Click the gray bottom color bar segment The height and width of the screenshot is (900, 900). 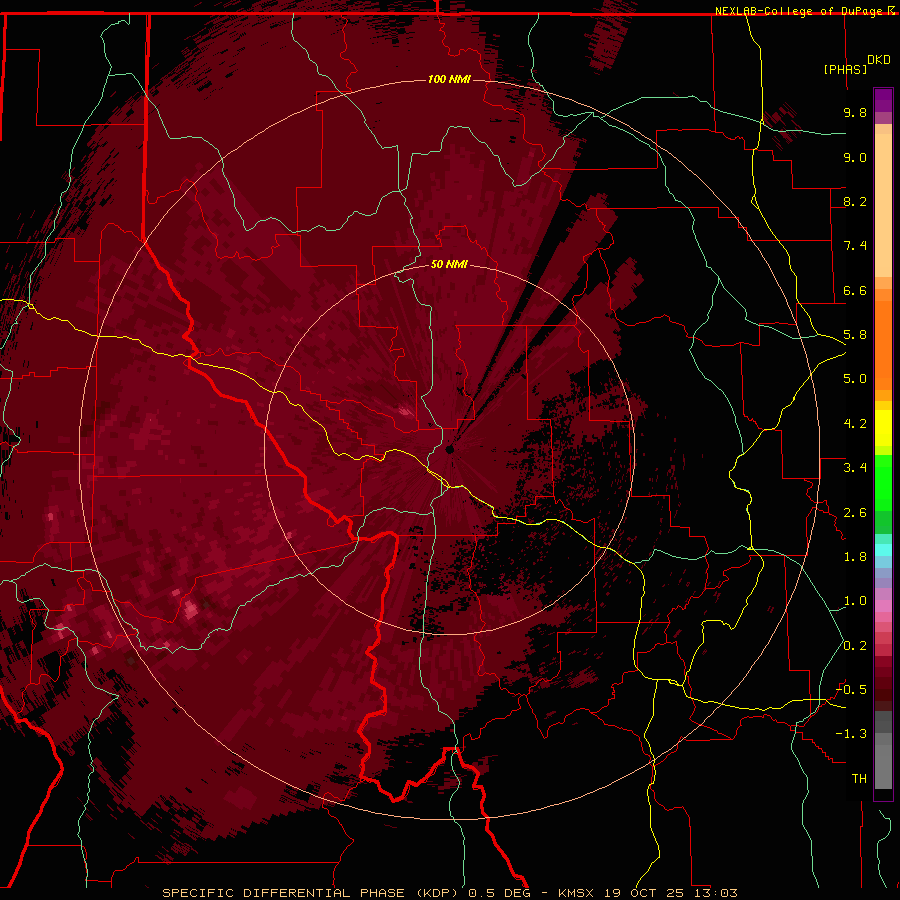883,763
